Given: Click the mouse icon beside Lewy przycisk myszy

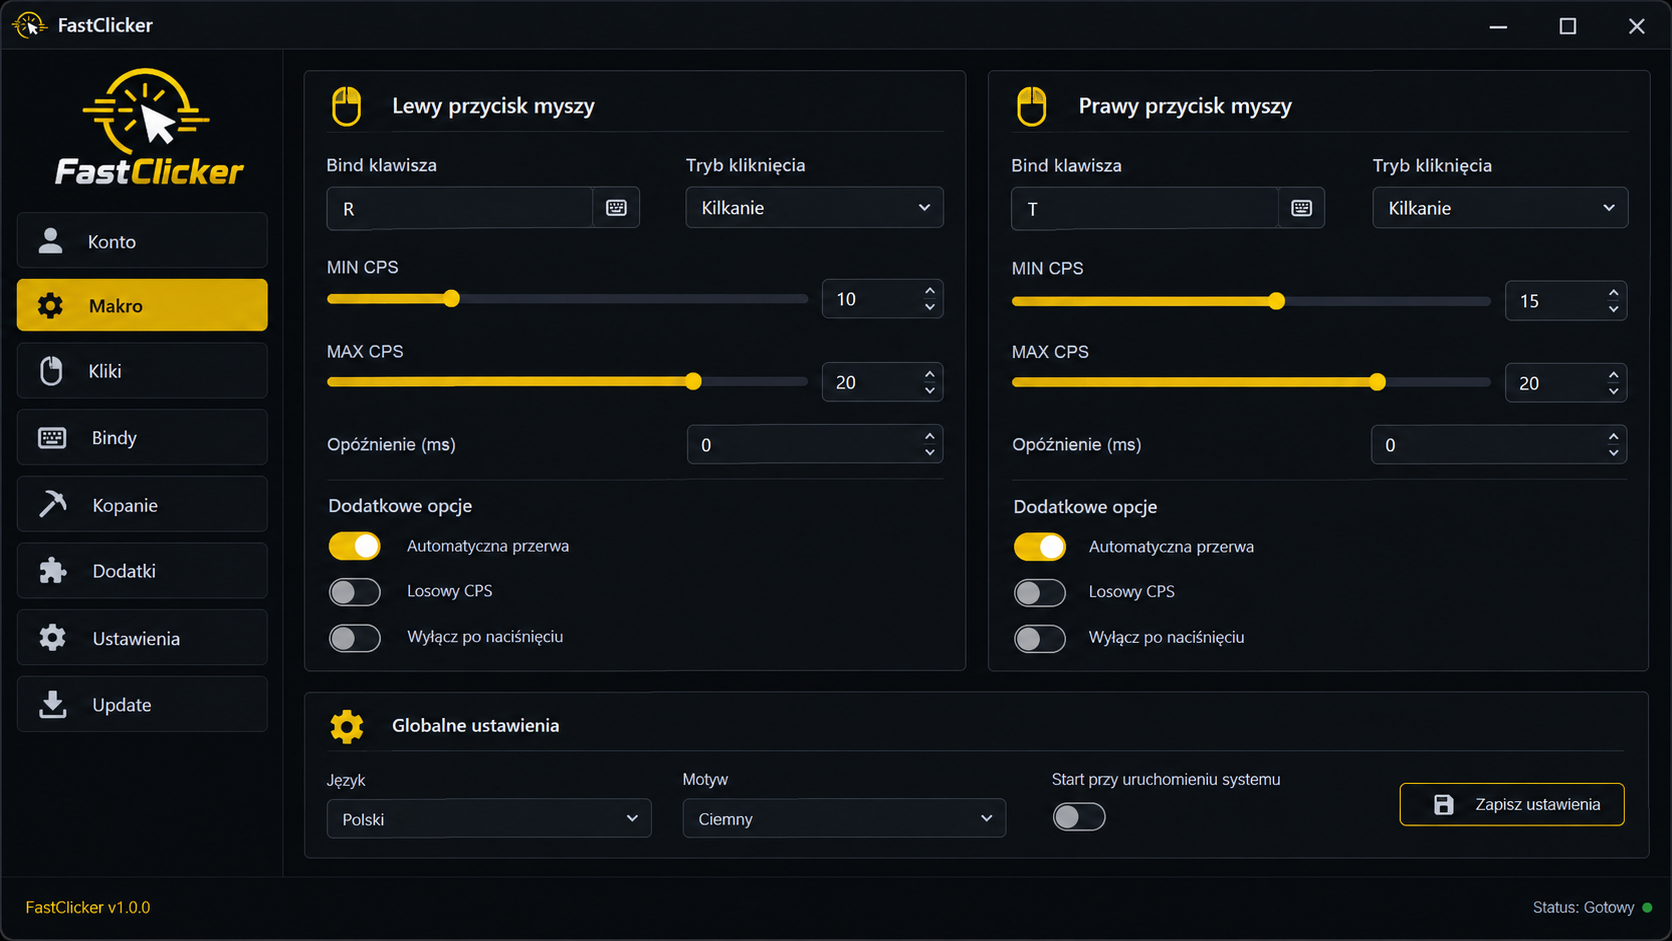Looking at the screenshot, I should [346, 106].
